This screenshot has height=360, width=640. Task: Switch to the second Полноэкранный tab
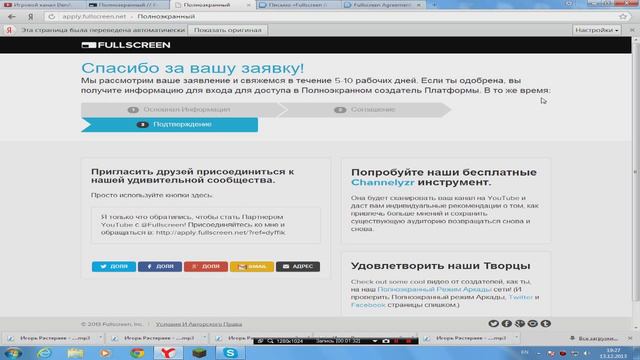[x=128, y=5]
